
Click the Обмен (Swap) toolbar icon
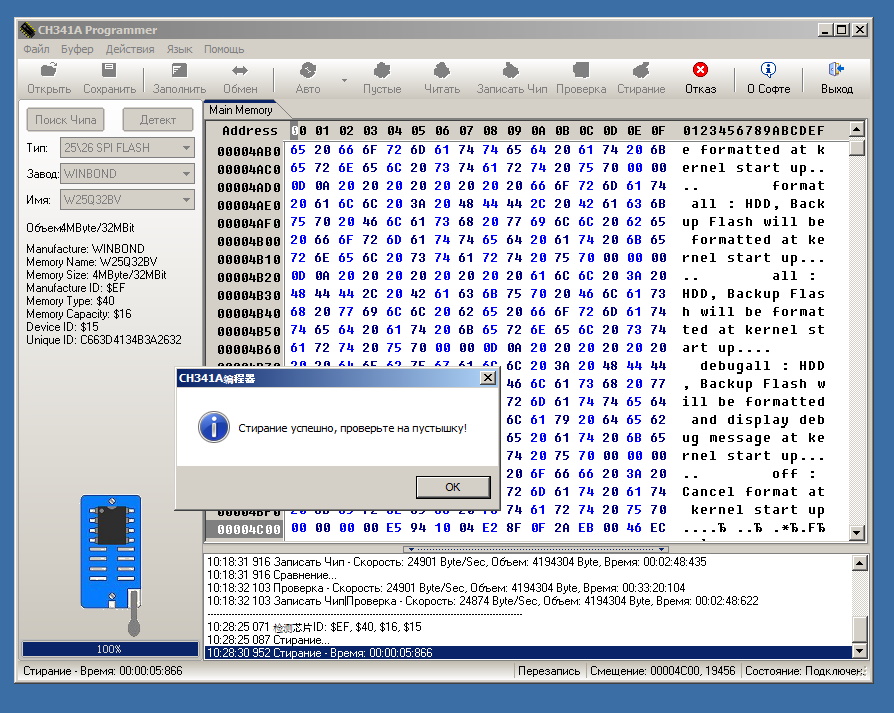click(240, 71)
